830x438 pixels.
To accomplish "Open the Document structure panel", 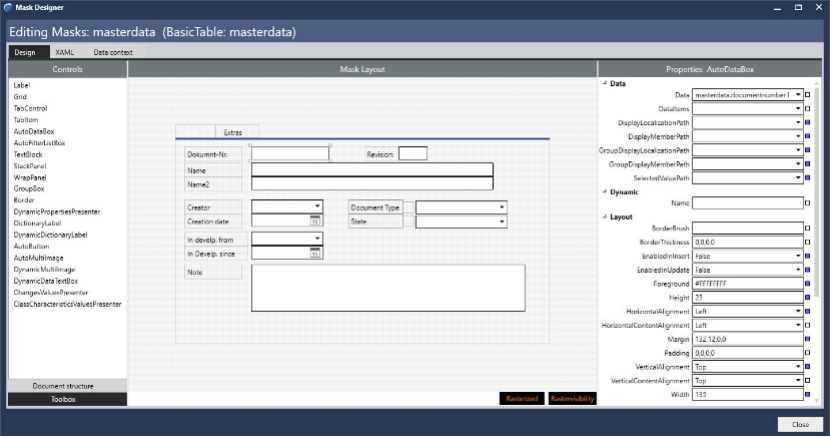I will (67, 386).
